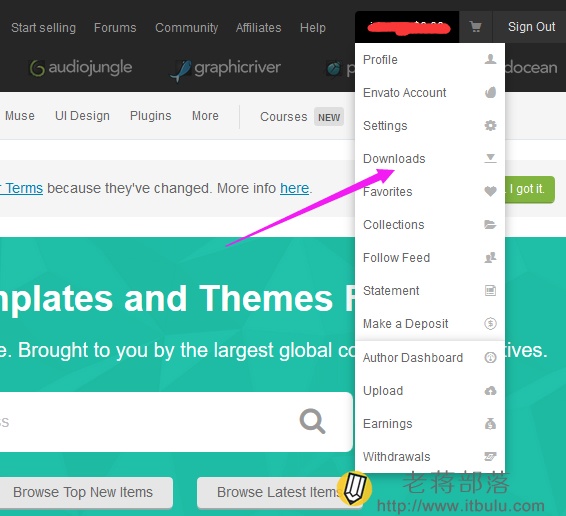Screen dimensions: 566x516
Task: Click the Sign Out button
Action: [x=531, y=27]
